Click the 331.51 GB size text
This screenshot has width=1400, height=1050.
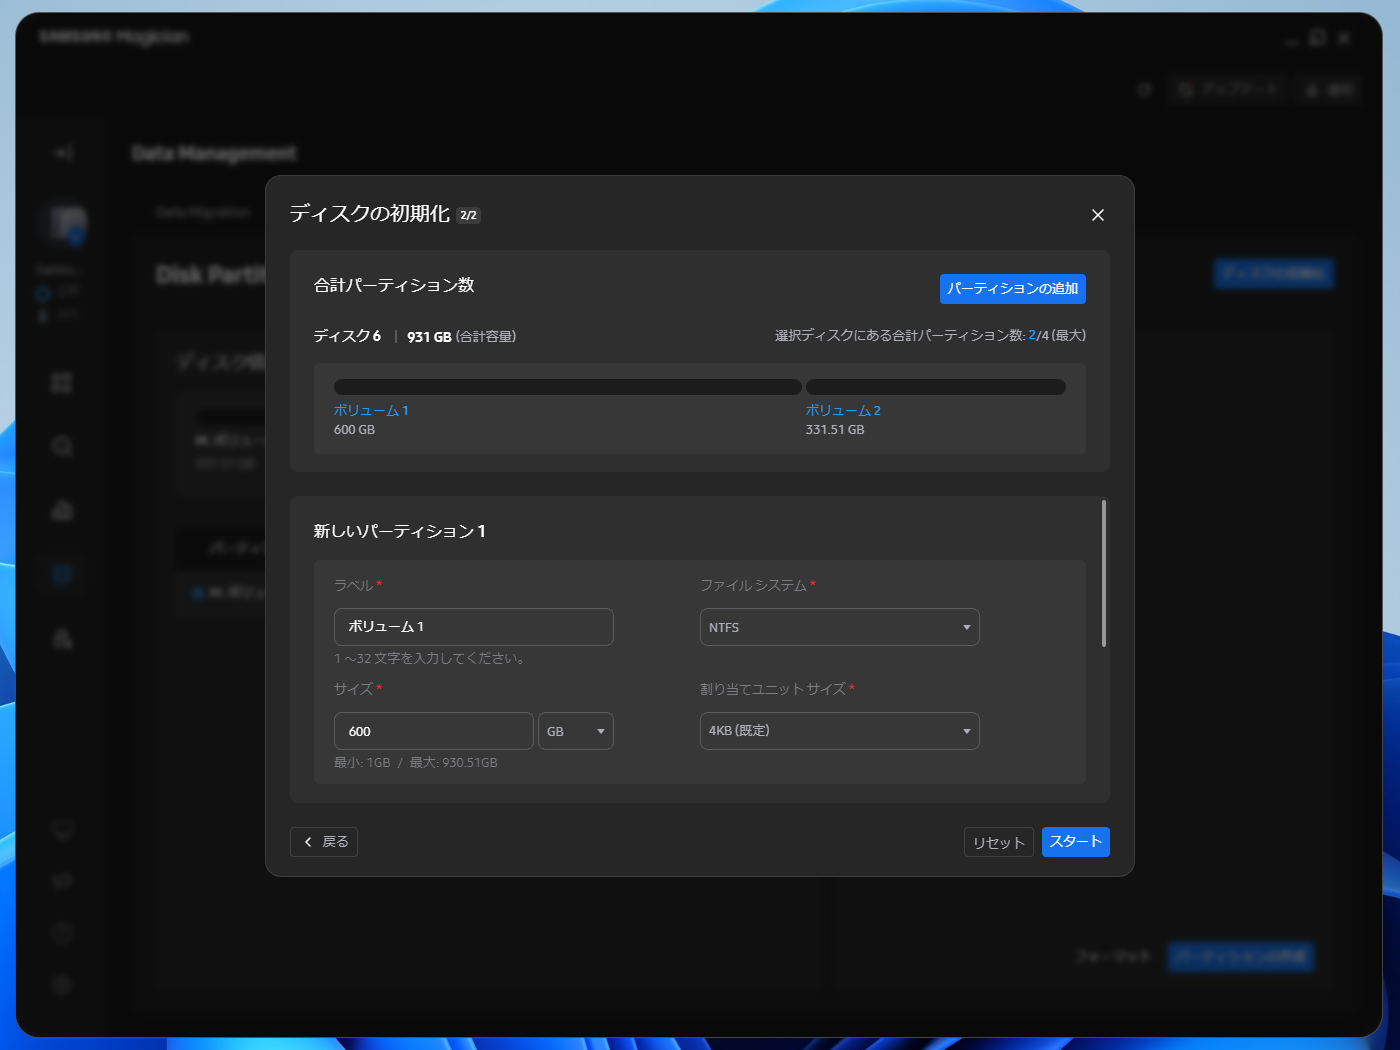click(835, 430)
